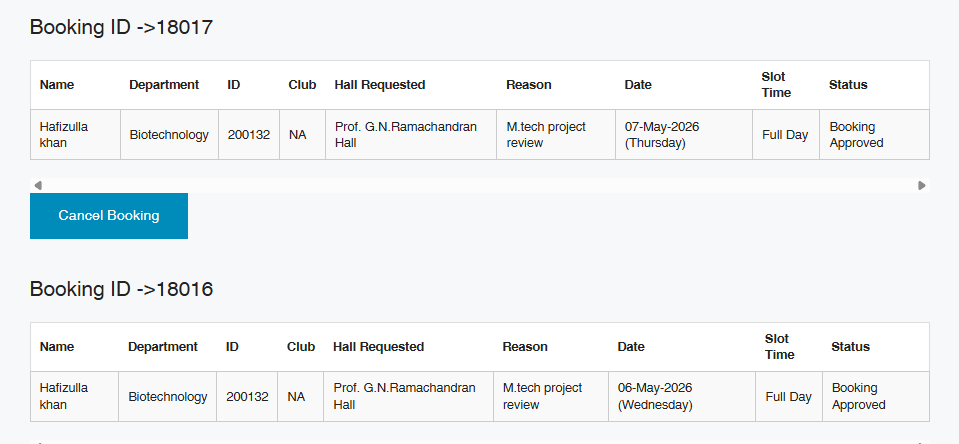Click the Name column header in booking 18017
959x444 pixels.
pyautogui.click(x=57, y=85)
